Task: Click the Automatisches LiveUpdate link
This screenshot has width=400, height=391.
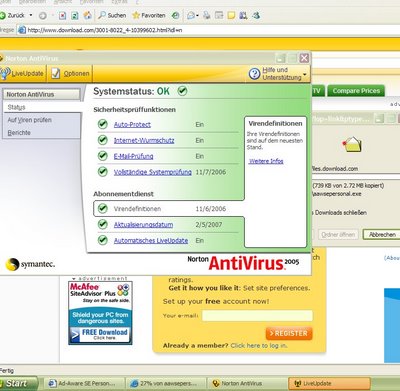Action: pos(151,240)
